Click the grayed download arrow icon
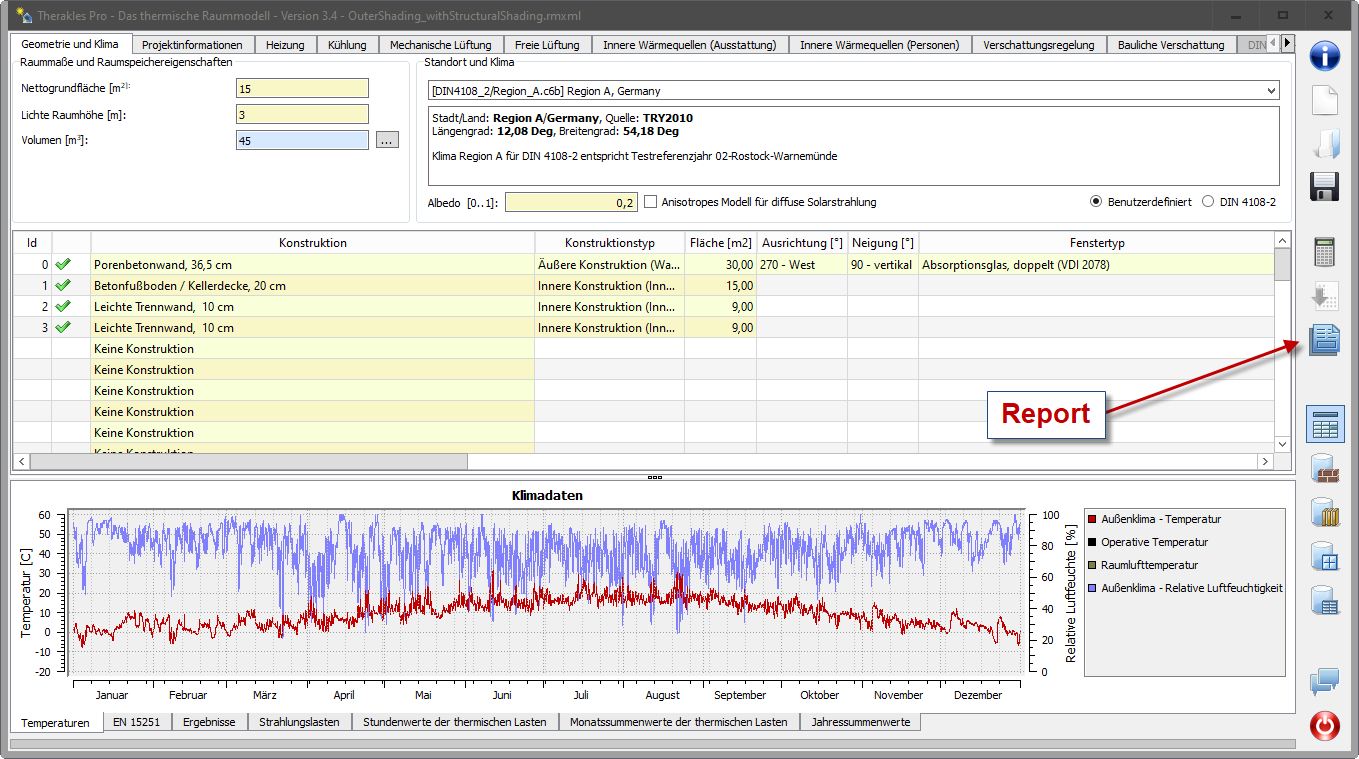 (x=1325, y=297)
